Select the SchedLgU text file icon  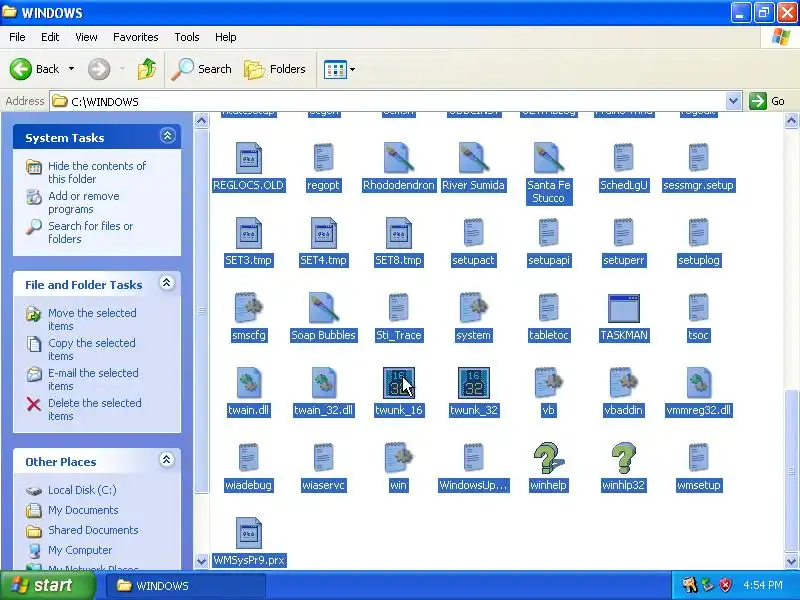click(623, 158)
